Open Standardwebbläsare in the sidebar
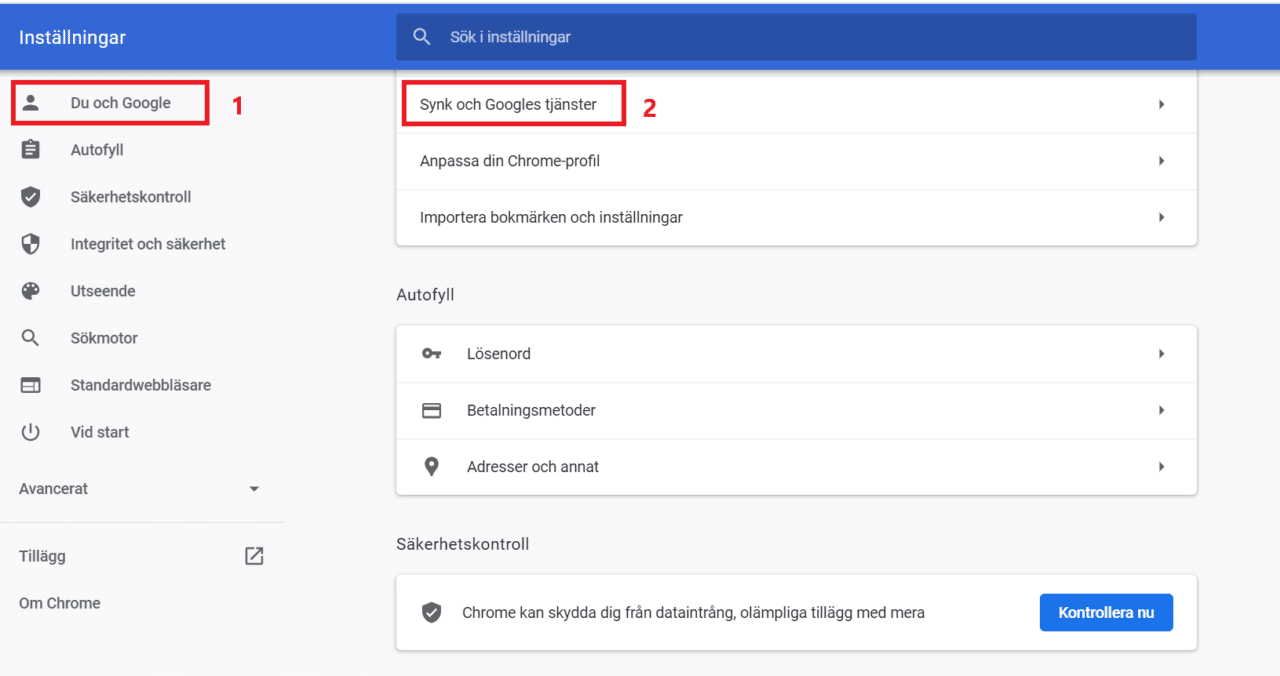Viewport: 1280px width, 676px height. [142, 385]
